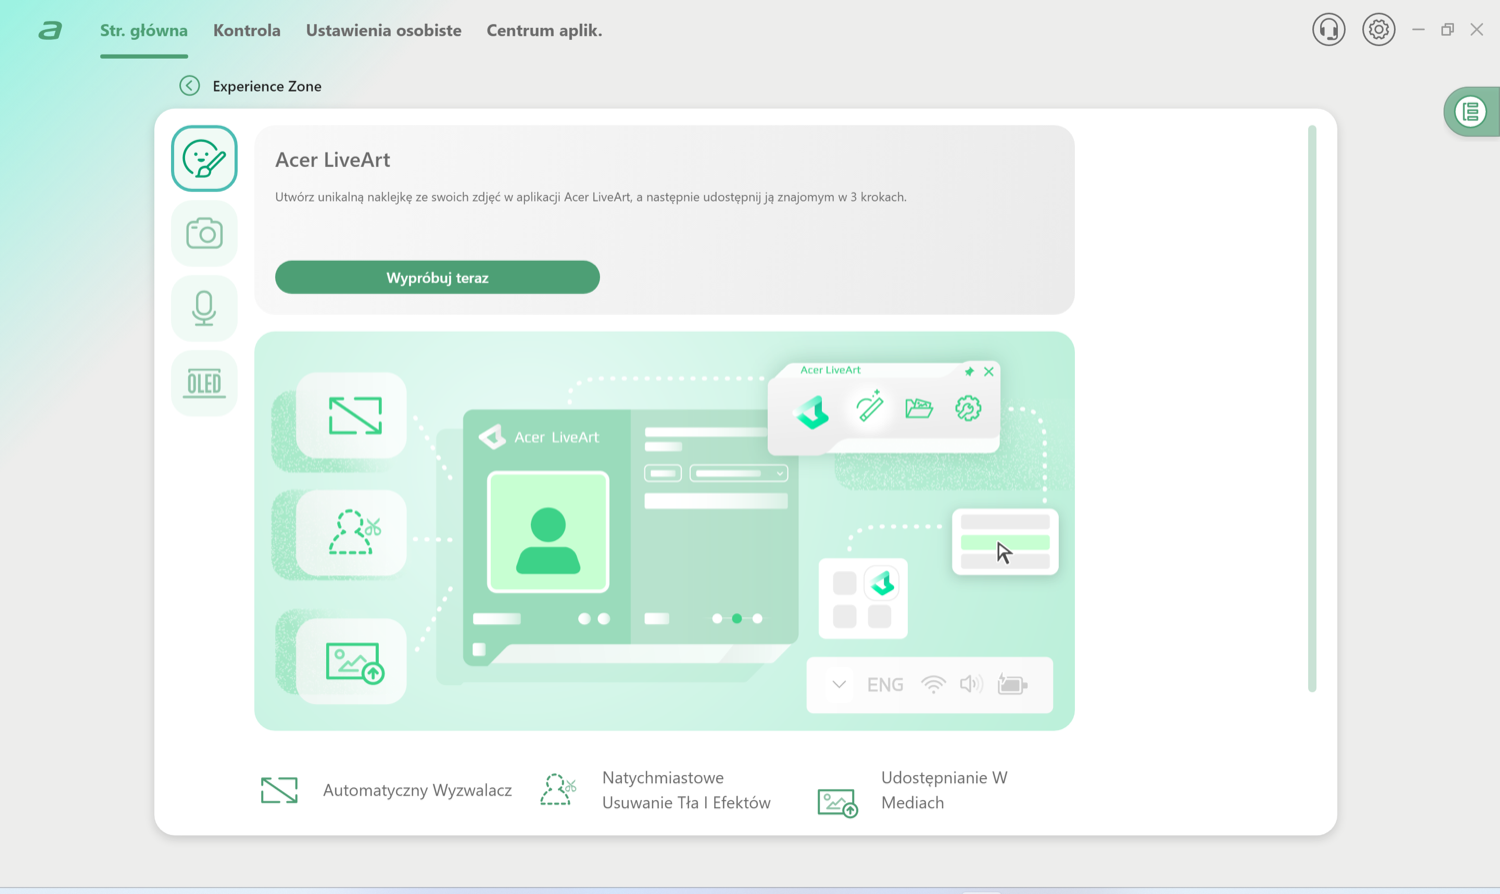1500x894 pixels.
Task: Open settings via the gear icon
Action: click(x=1378, y=30)
